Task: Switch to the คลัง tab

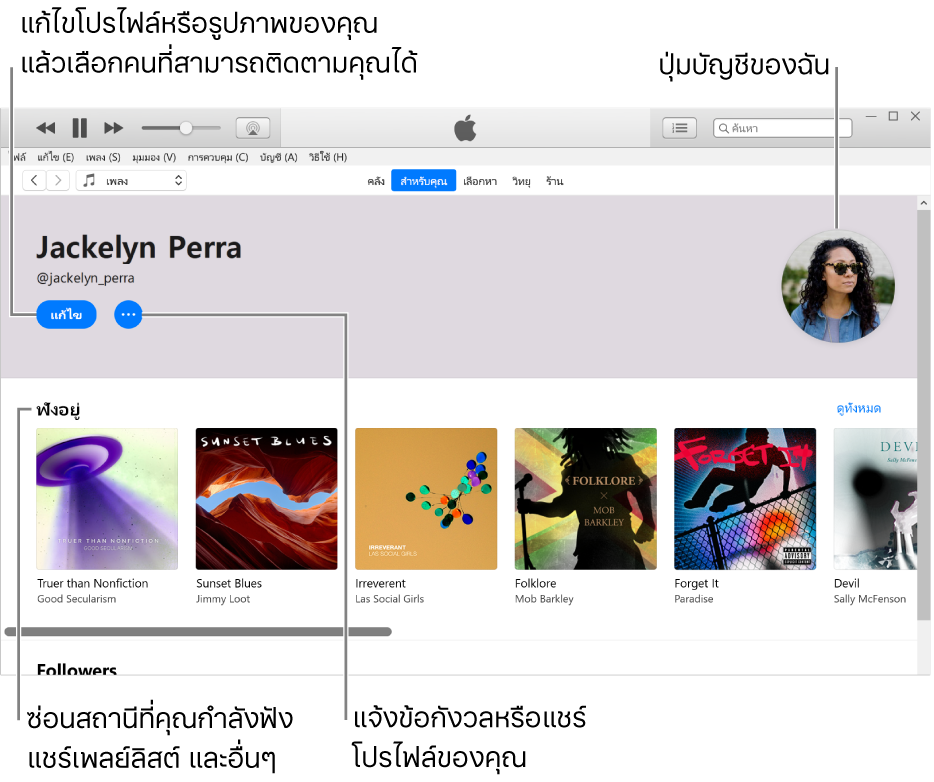Action: click(x=376, y=181)
